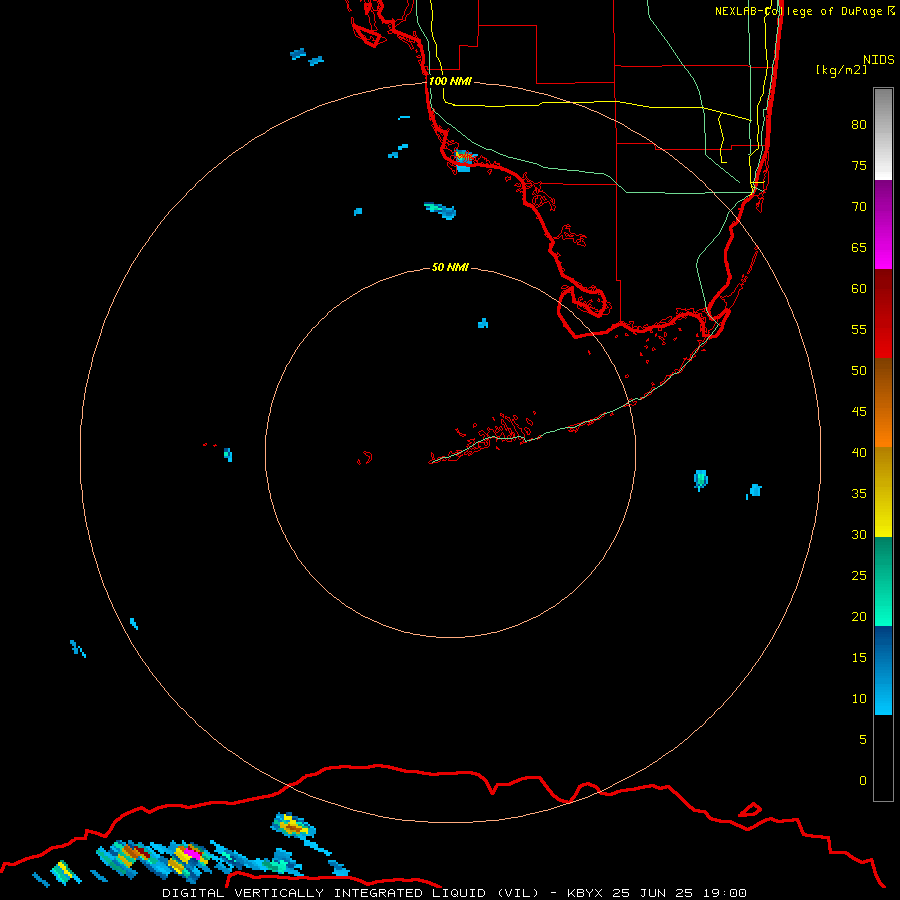The width and height of the screenshot is (900, 900).
Task: Click the 0 value on the color scale
Action: pyautogui.click(x=863, y=781)
